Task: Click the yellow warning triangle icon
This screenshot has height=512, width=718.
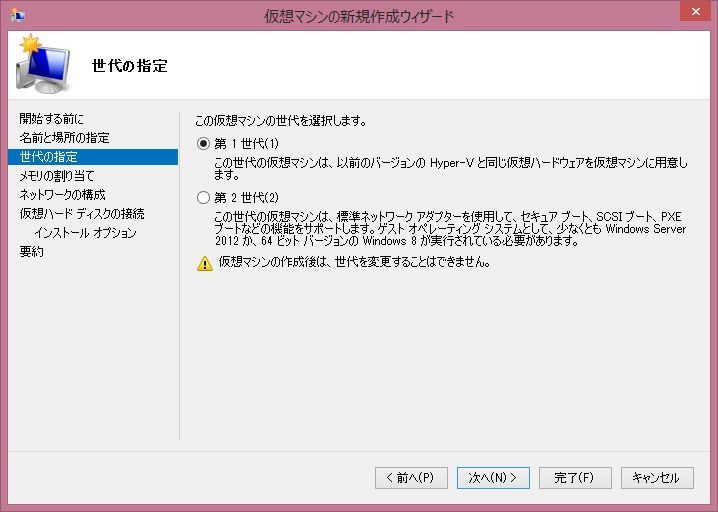Action: tap(204, 264)
